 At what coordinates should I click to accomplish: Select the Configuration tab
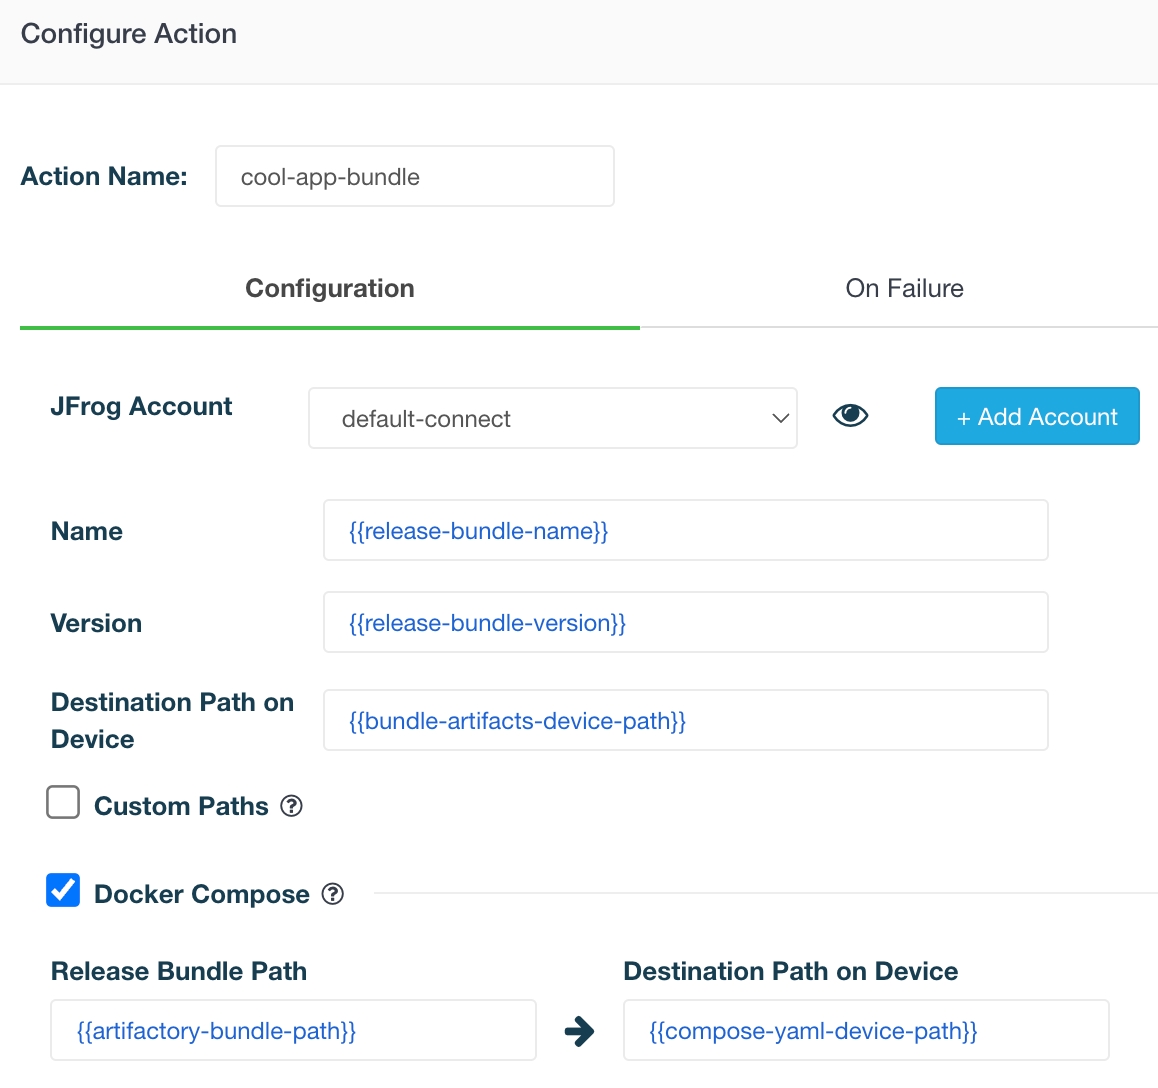329,289
